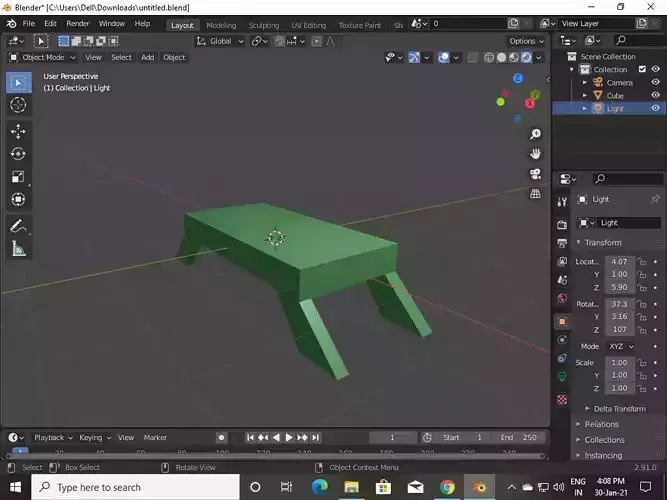The width and height of the screenshot is (667, 500).
Task: Click the Z axis gizmo circle
Action: point(517,78)
